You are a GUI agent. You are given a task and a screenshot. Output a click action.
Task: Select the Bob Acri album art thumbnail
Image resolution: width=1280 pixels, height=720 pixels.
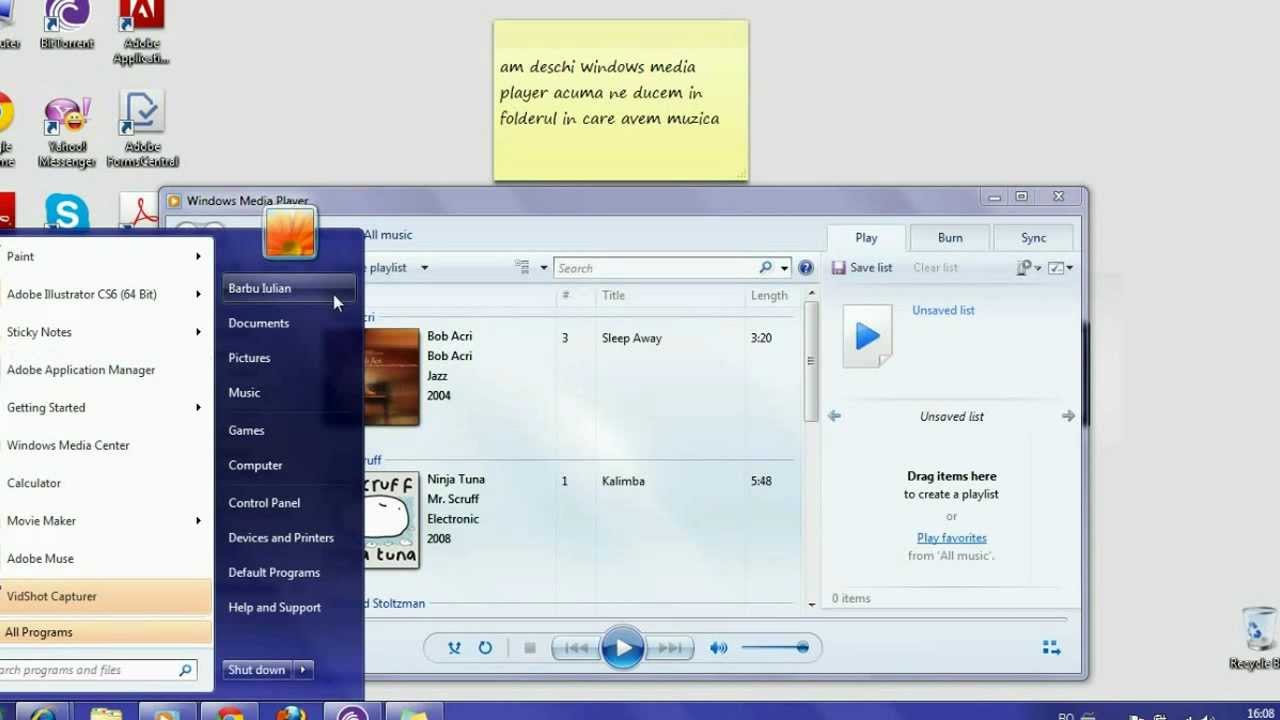(x=391, y=377)
